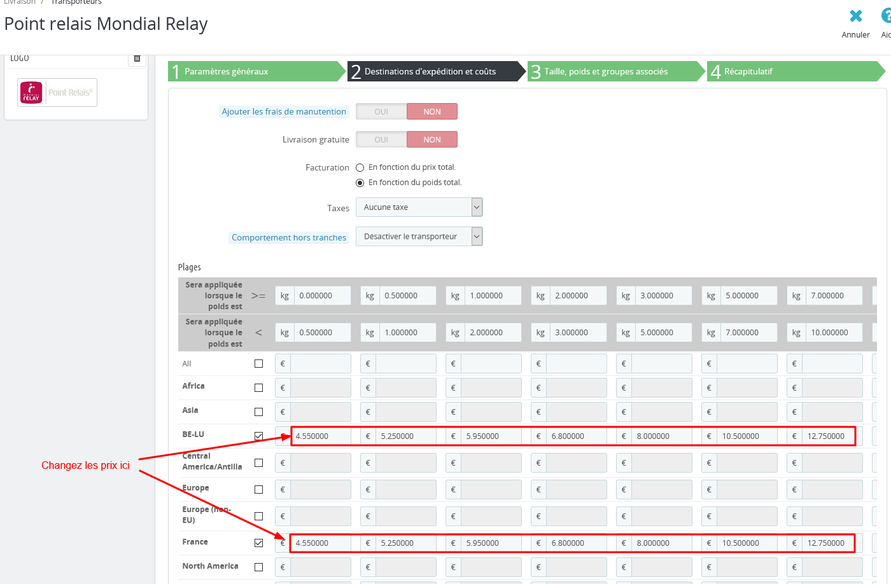
Task: Check the North America checkbox
Action: coord(259,567)
